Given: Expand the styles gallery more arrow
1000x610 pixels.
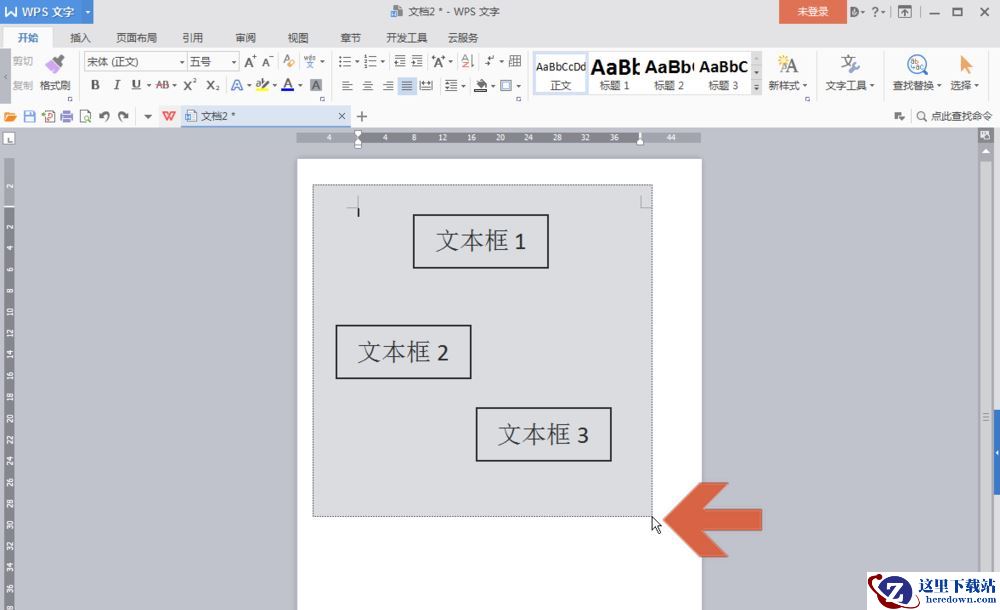Looking at the screenshot, I should click(x=756, y=88).
